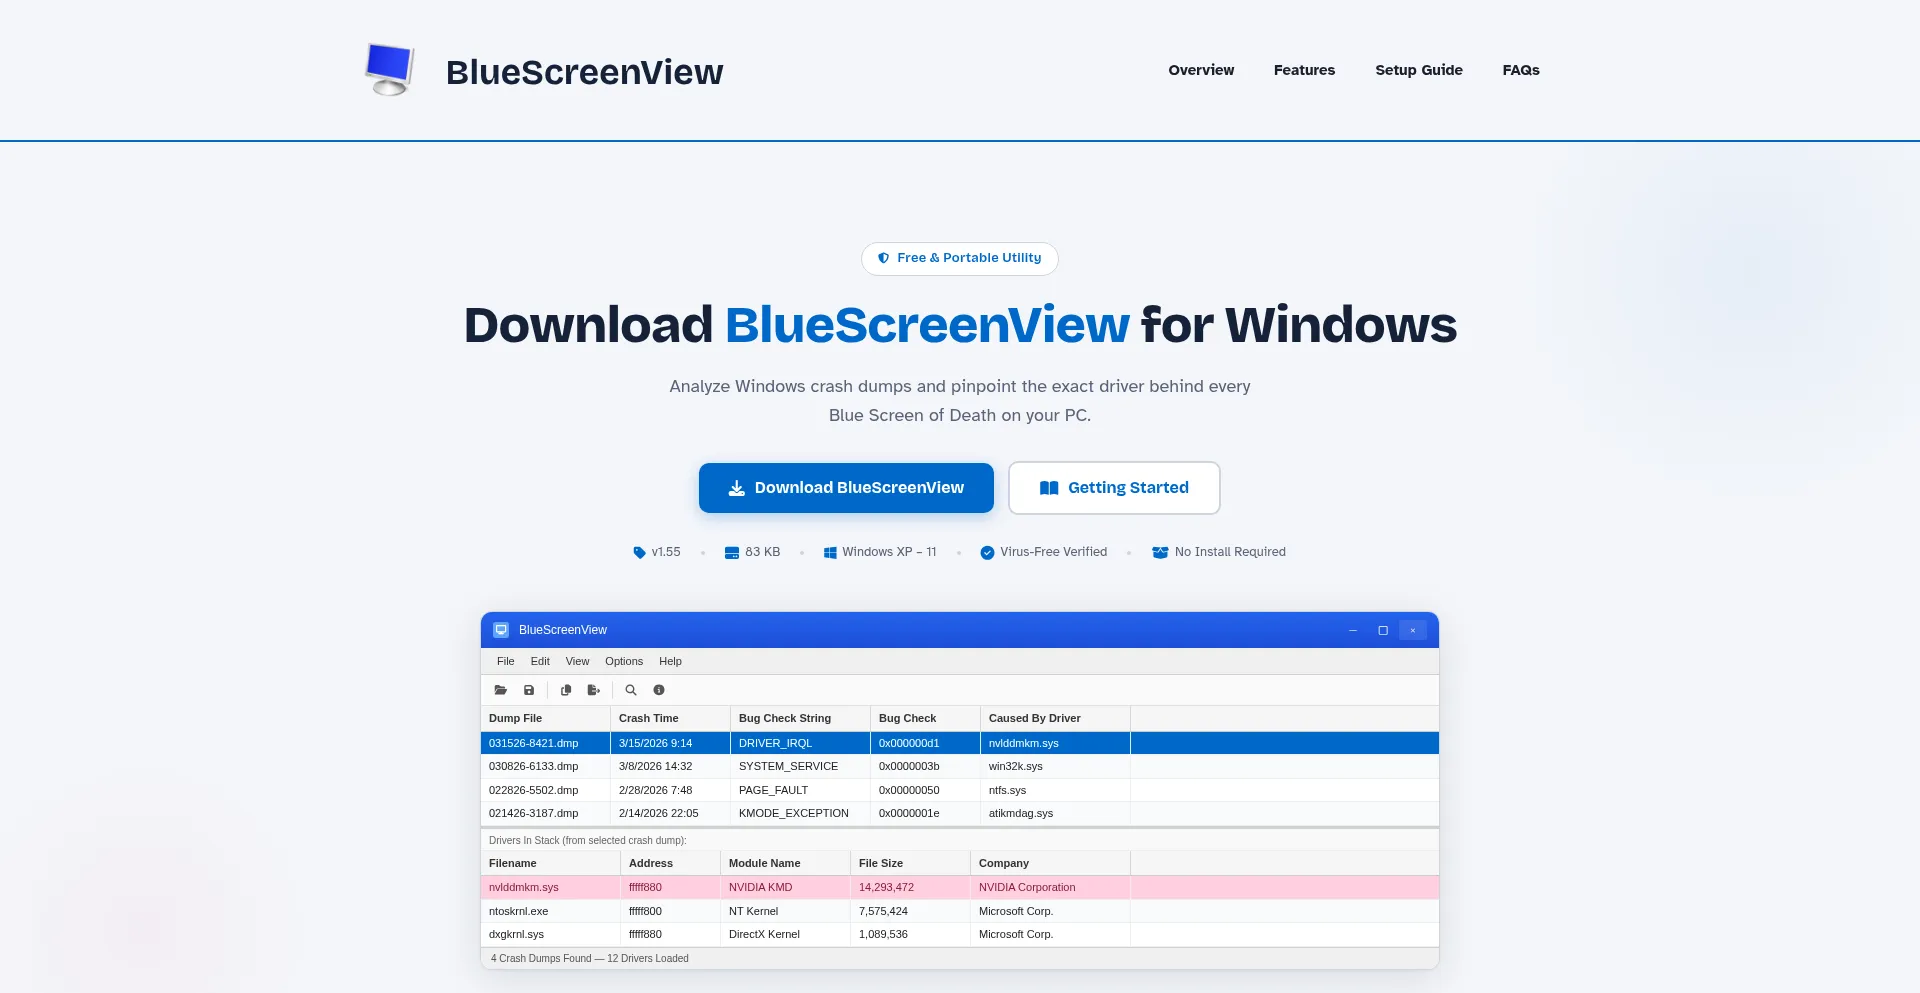Sort by Crash Time column header
The image size is (1920, 993).
point(670,718)
